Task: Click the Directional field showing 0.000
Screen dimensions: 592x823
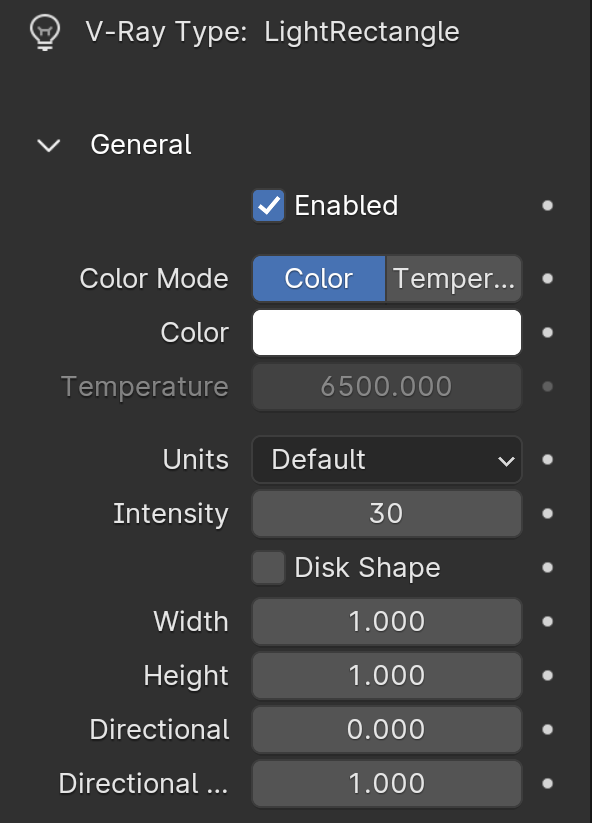Action: (387, 729)
